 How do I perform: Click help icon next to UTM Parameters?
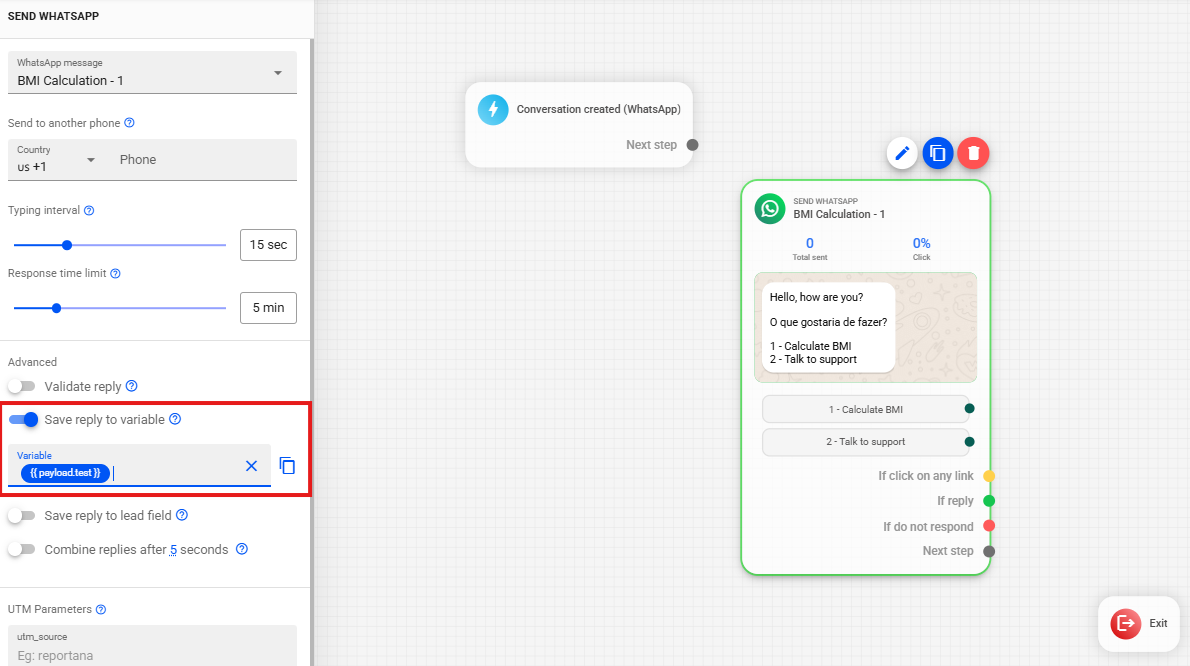coord(100,610)
